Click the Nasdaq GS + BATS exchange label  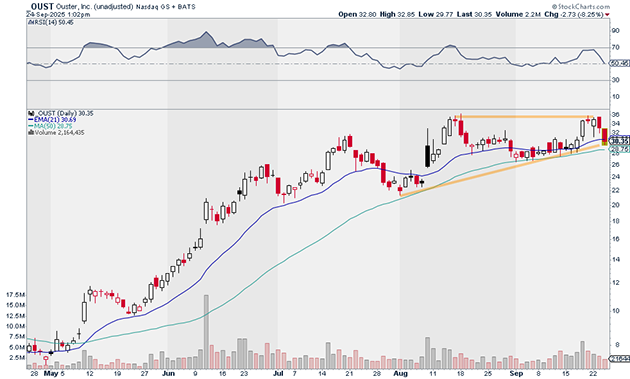click(166, 7)
